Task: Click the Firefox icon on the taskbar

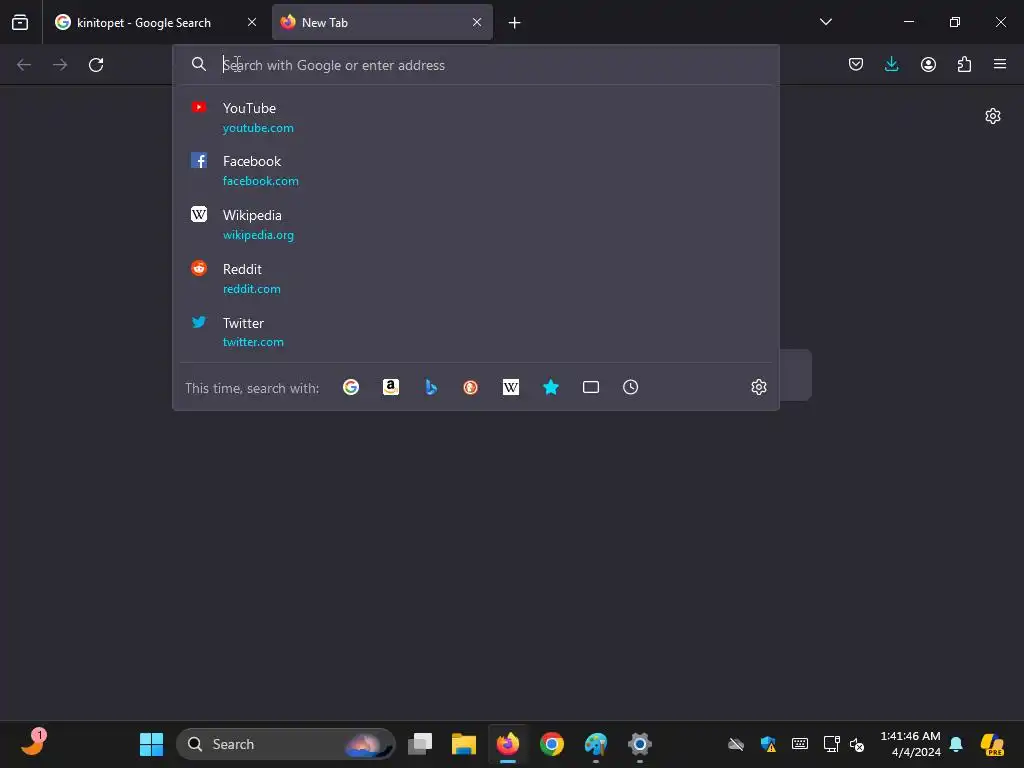Action: [x=508, y=744]
